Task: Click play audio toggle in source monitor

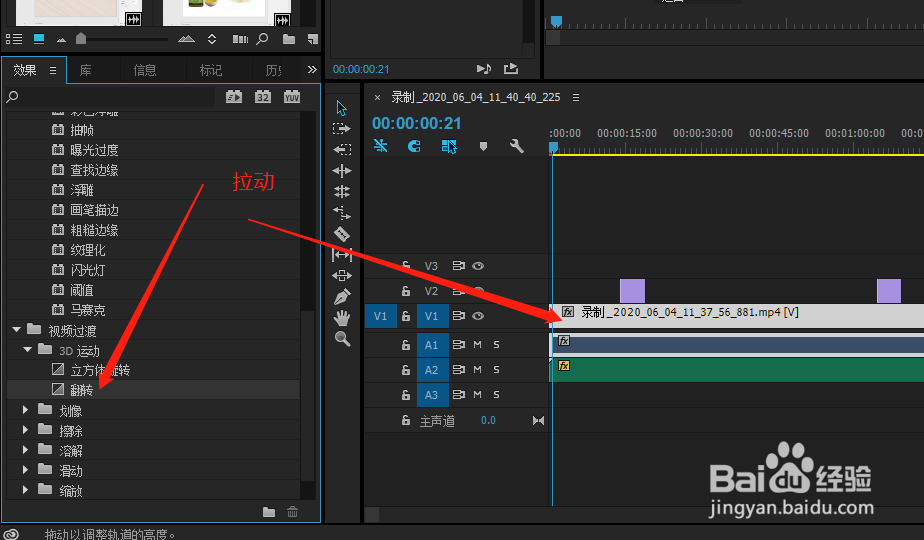Action: tap(484, 68)
